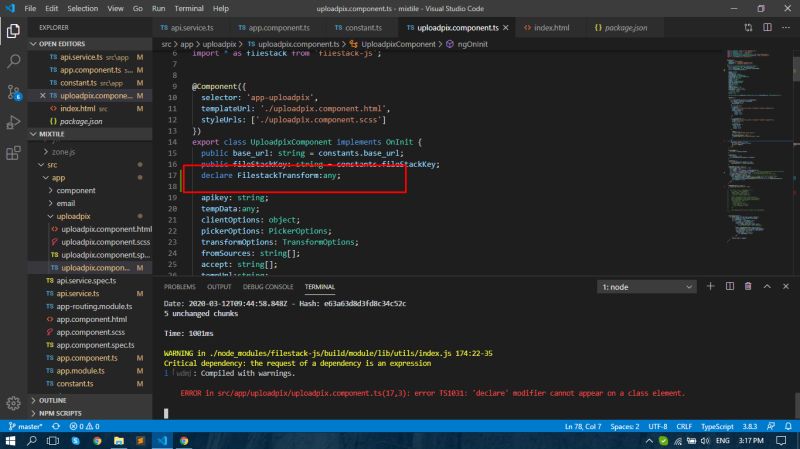Viewport: 800px width, 449px height.
Task: Change language mode TypeScript
Action: coord(717,426)
